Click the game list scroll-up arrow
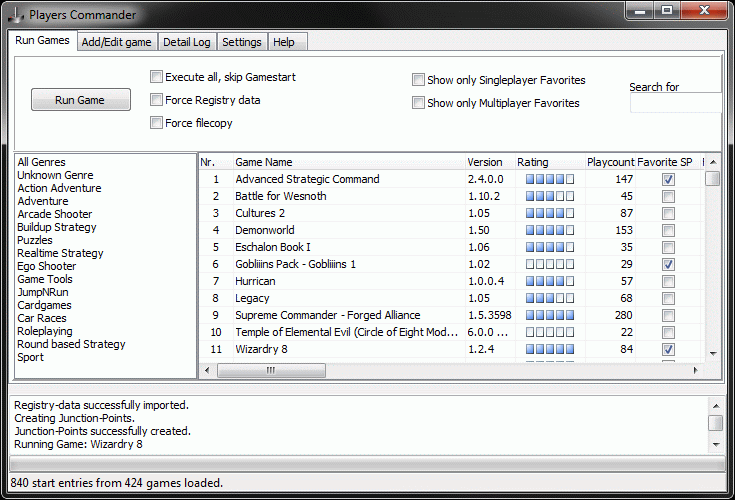The height and width of the screenshot is (500, 735). coord(713,162)
